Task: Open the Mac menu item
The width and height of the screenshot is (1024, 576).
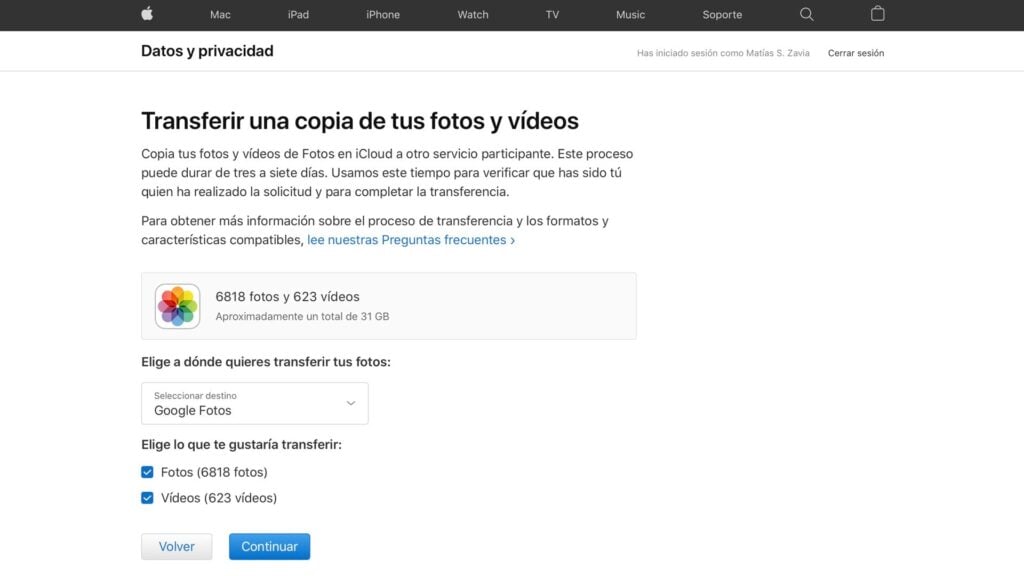Action: click(220, 15)
